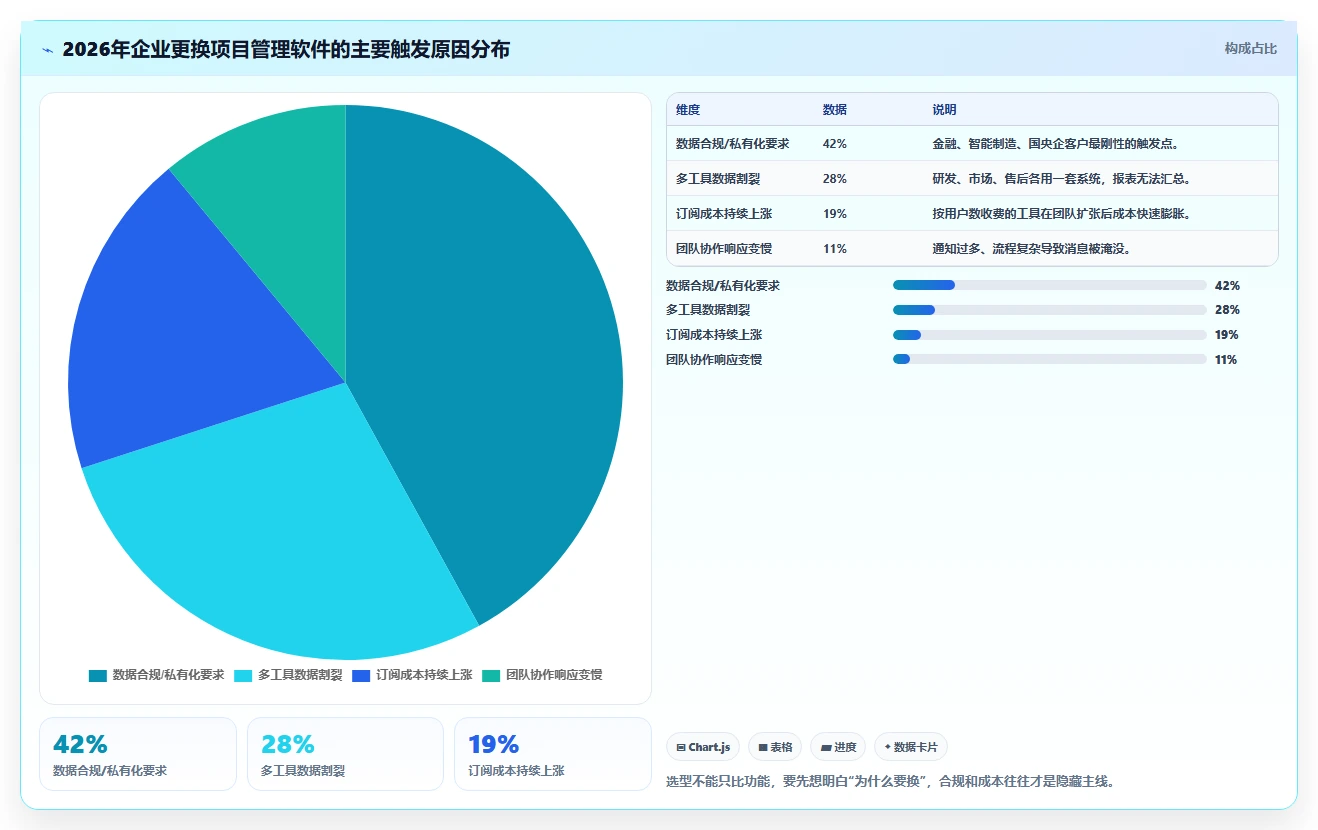1318x830 pixels.
Task: Click the 构成占比 label in header
Action: [1251, 48]
